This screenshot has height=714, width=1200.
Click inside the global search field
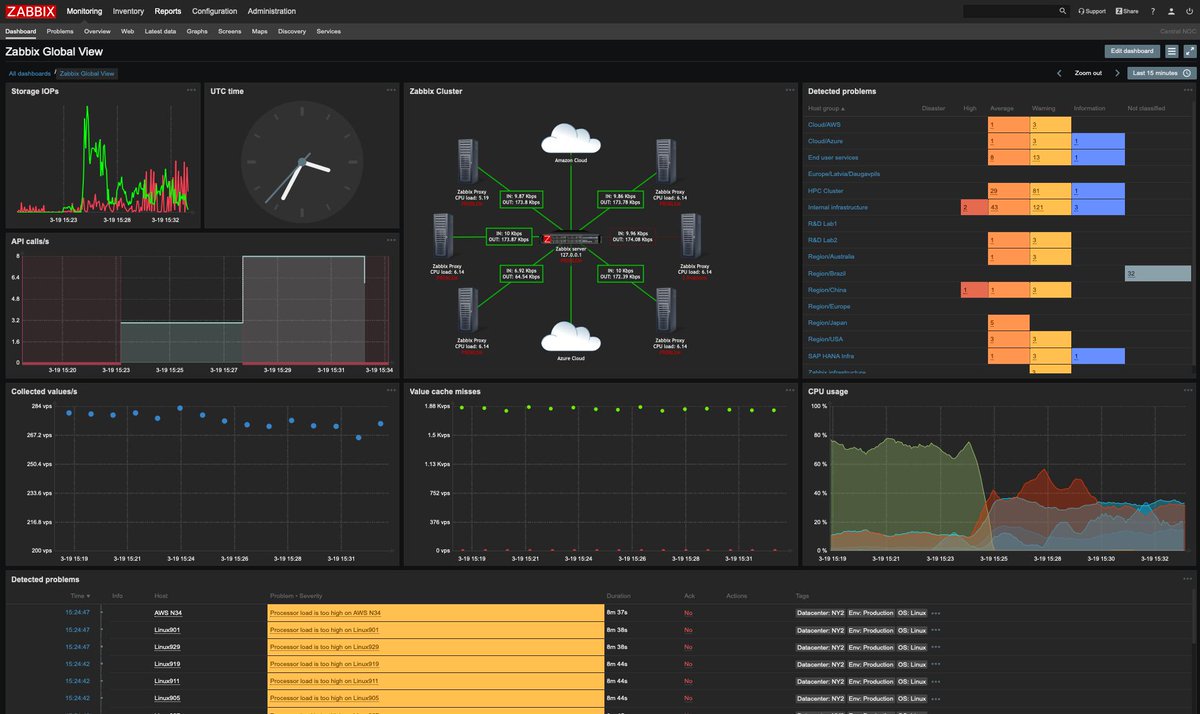coord(1009,11)
